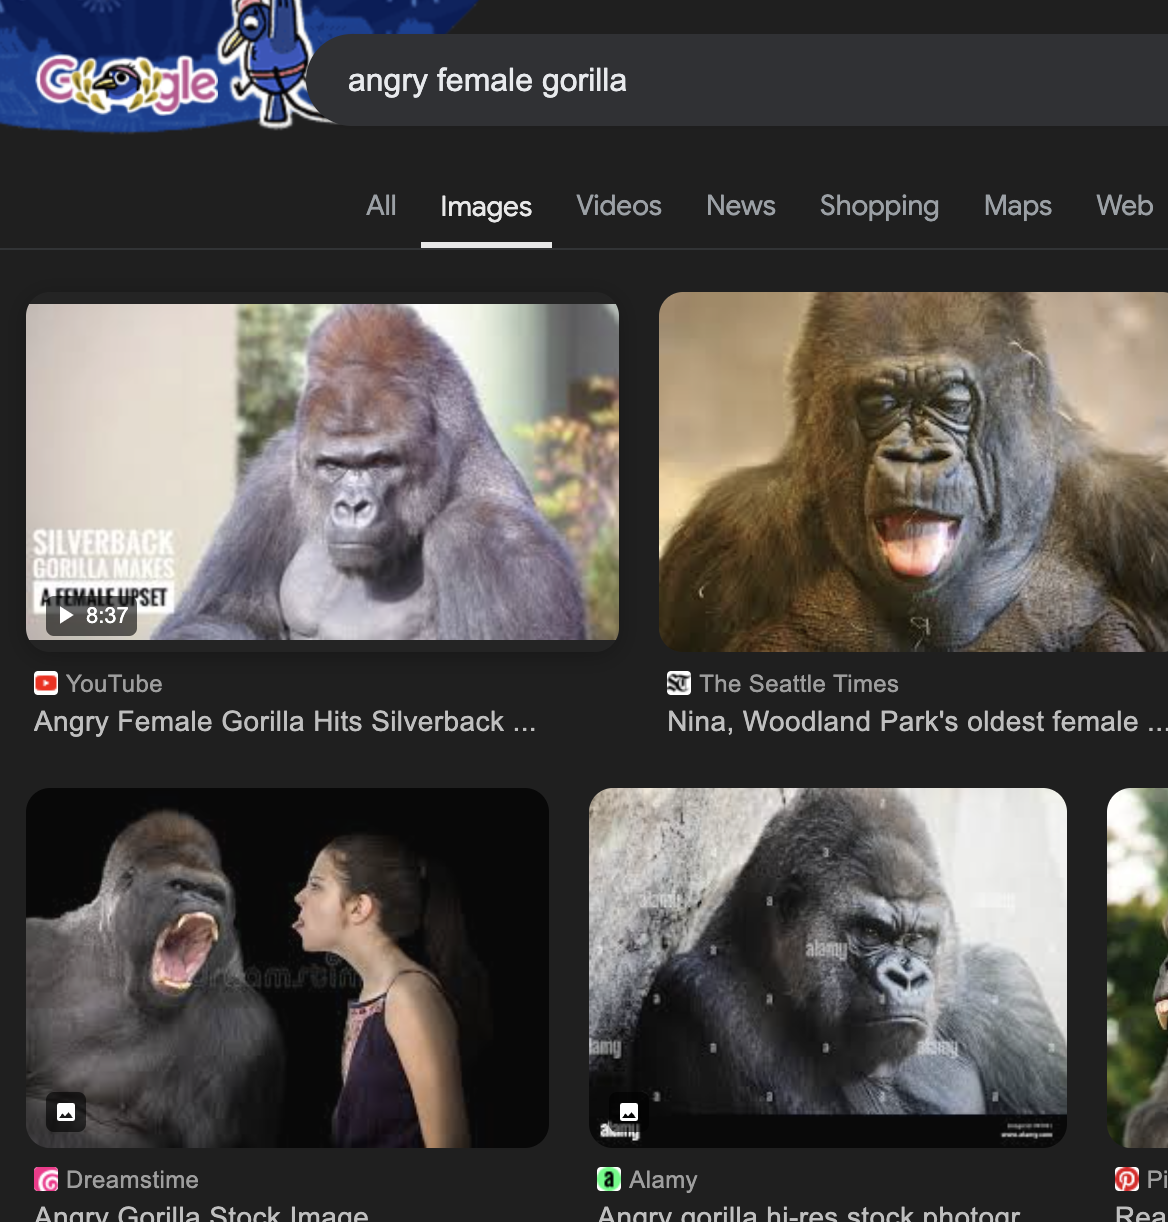Open the gorilla and woman Dreamstime thumbnail
Viewport: 1168px width, 1222px height.
[287, 967]
